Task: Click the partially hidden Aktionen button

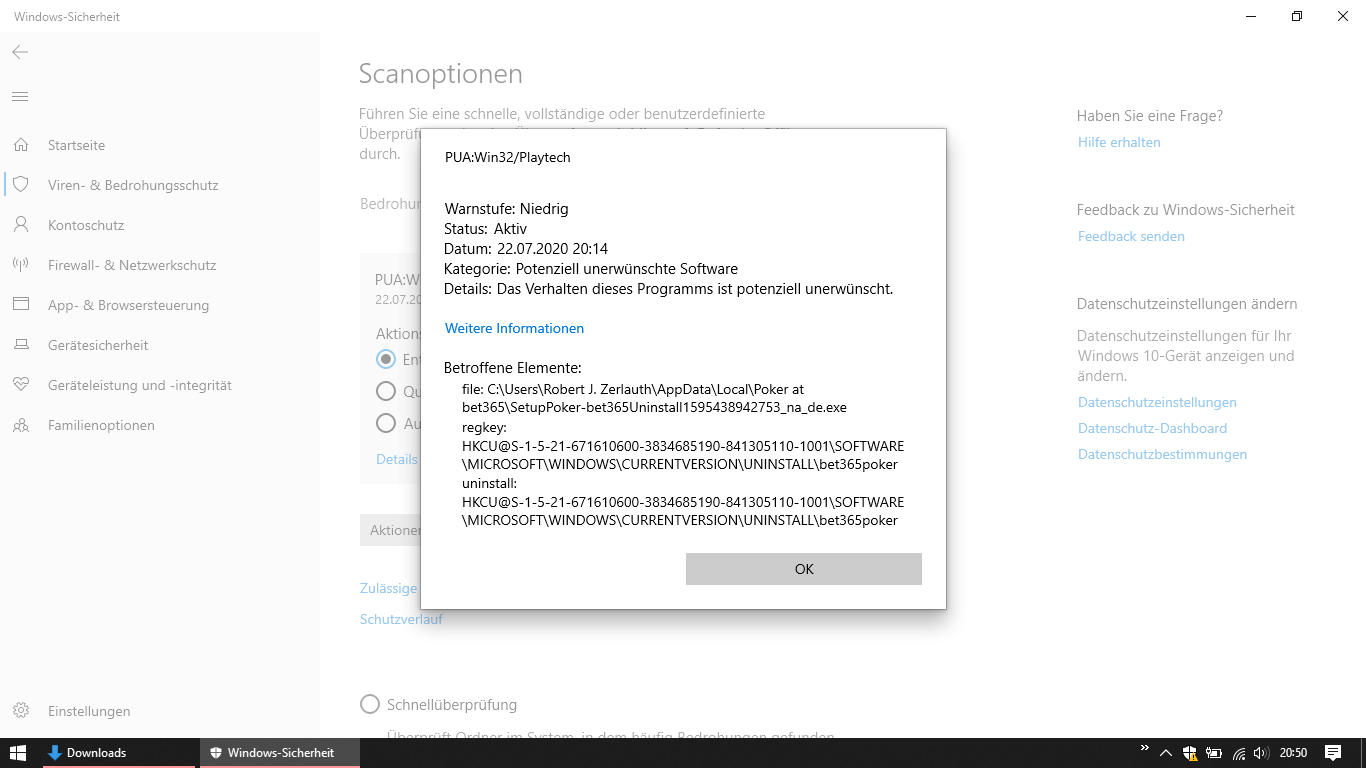Action: [x=391, y=530]
